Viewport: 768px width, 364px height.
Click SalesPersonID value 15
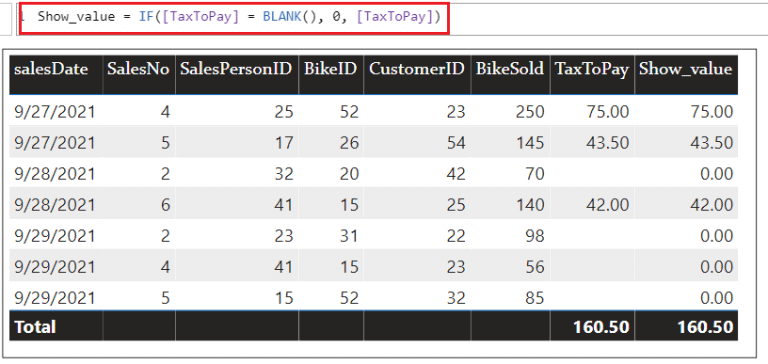[283, 298]
